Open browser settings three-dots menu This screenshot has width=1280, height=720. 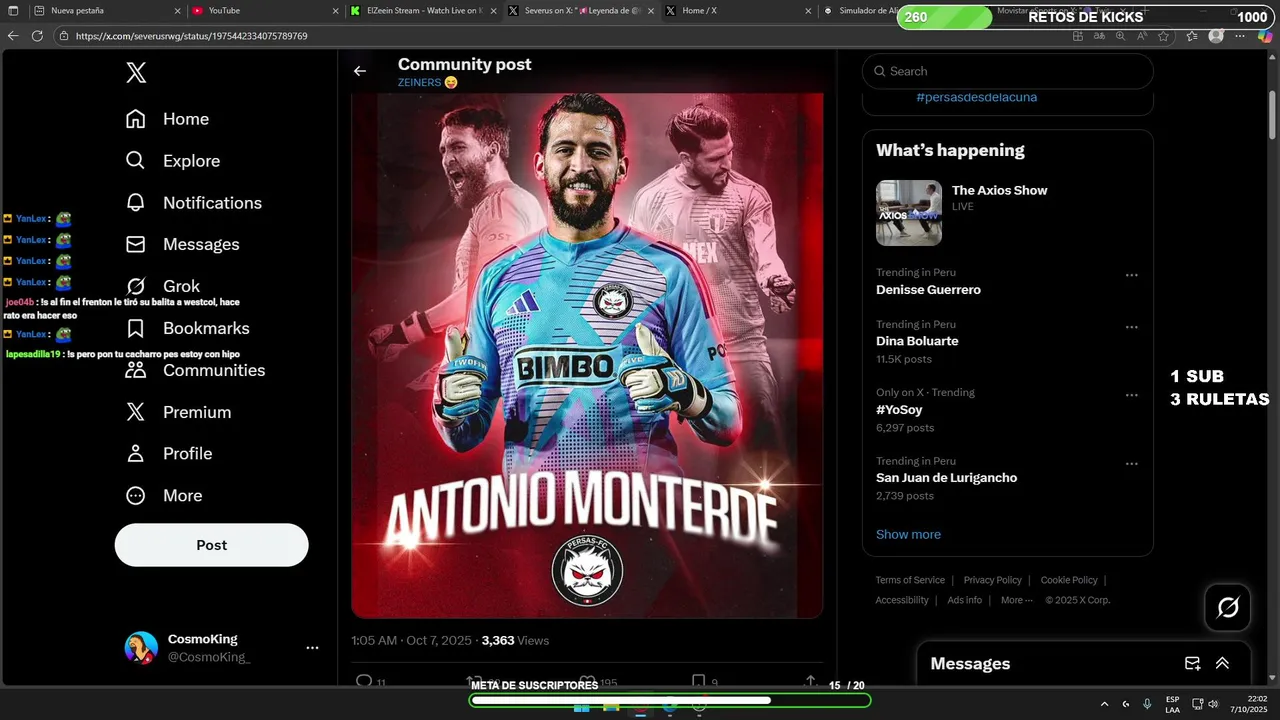[1240, 36]
